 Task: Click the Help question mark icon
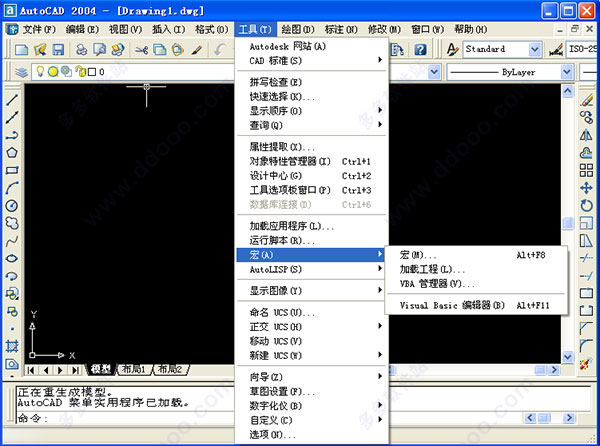click(420, 49)
